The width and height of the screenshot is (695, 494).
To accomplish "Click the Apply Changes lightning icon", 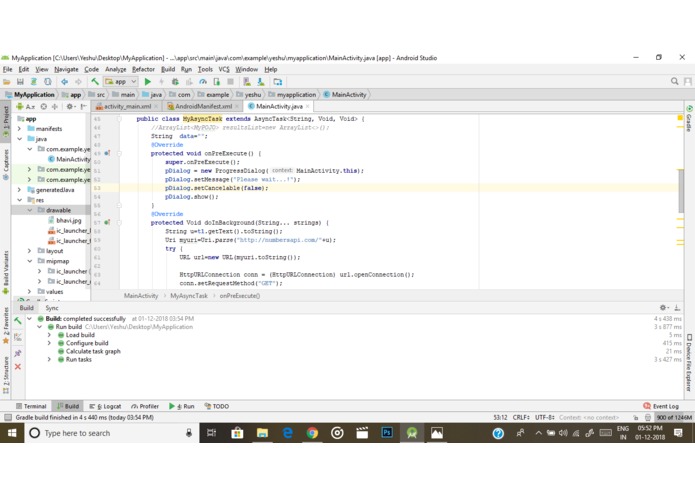I will click(161, 82).
